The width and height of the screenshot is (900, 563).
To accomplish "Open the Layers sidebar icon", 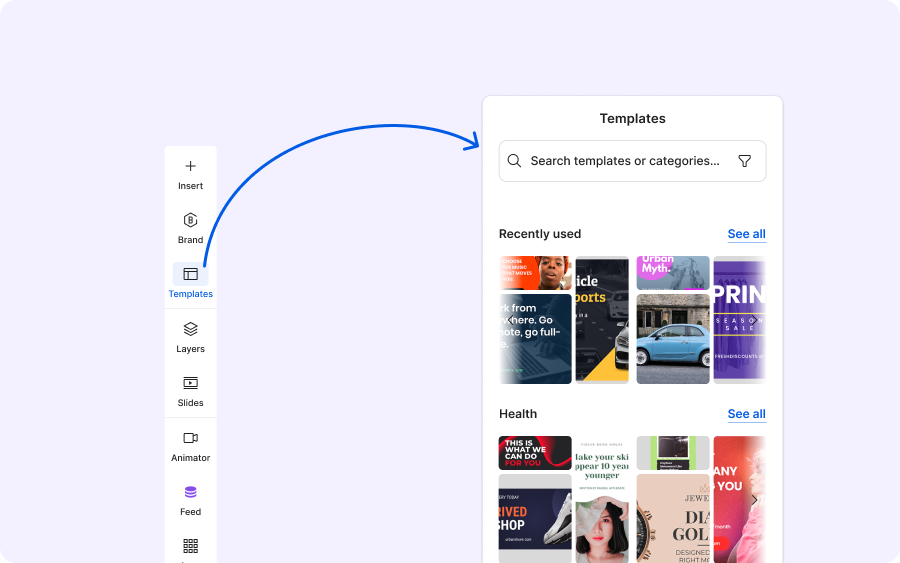I will pyautogui.click(x=191, y=329).
